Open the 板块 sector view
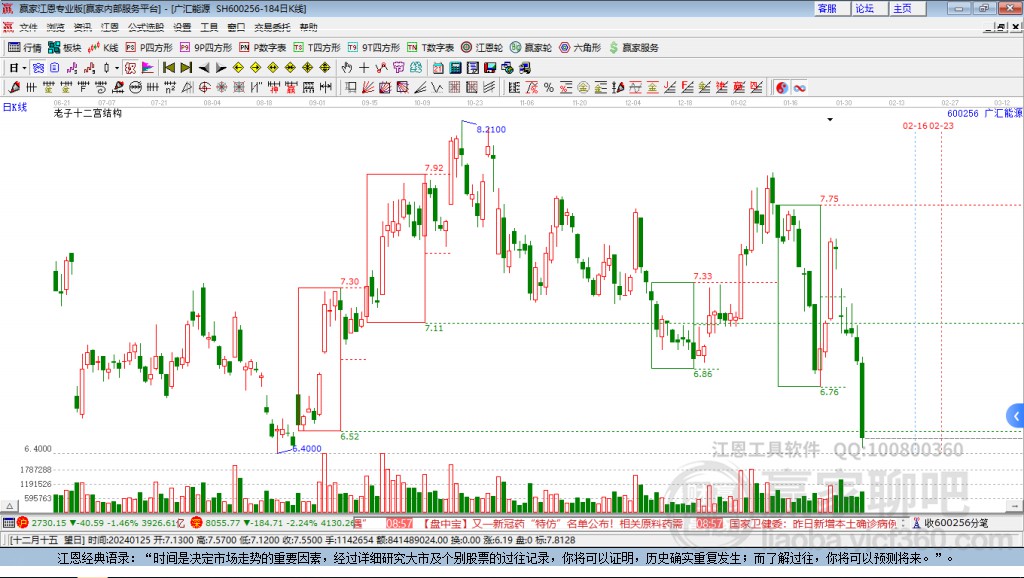Viewport: 1024px width, 578px height. 64,48
